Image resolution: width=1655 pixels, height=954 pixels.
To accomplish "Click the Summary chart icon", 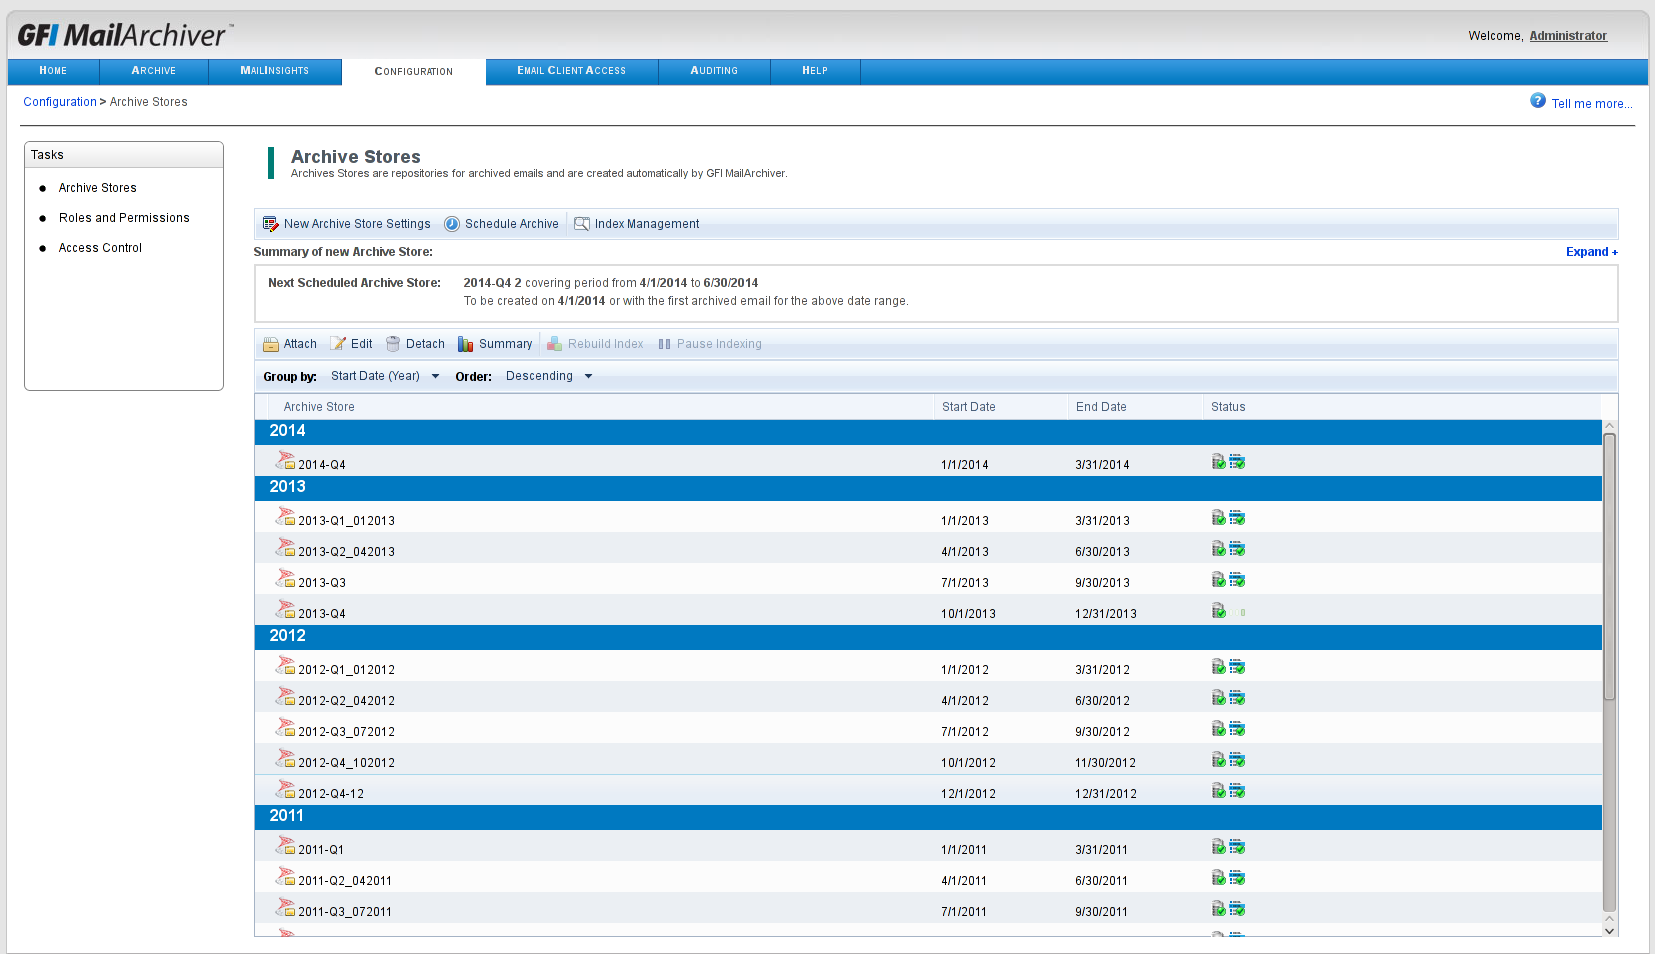I will (x=466, y=344).
